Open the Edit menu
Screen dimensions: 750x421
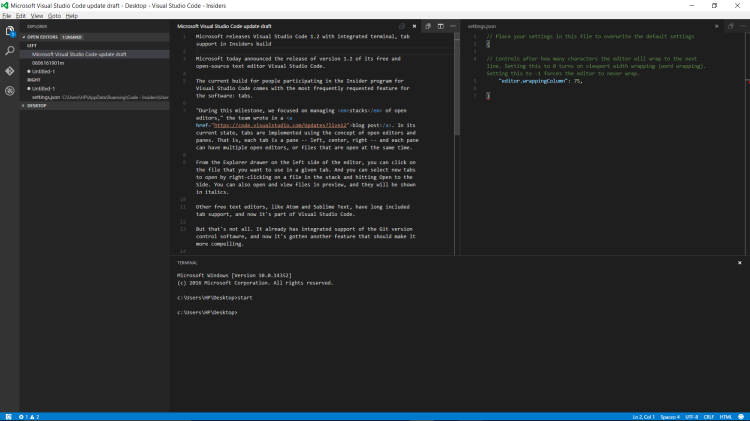click(x=21, y=16)
